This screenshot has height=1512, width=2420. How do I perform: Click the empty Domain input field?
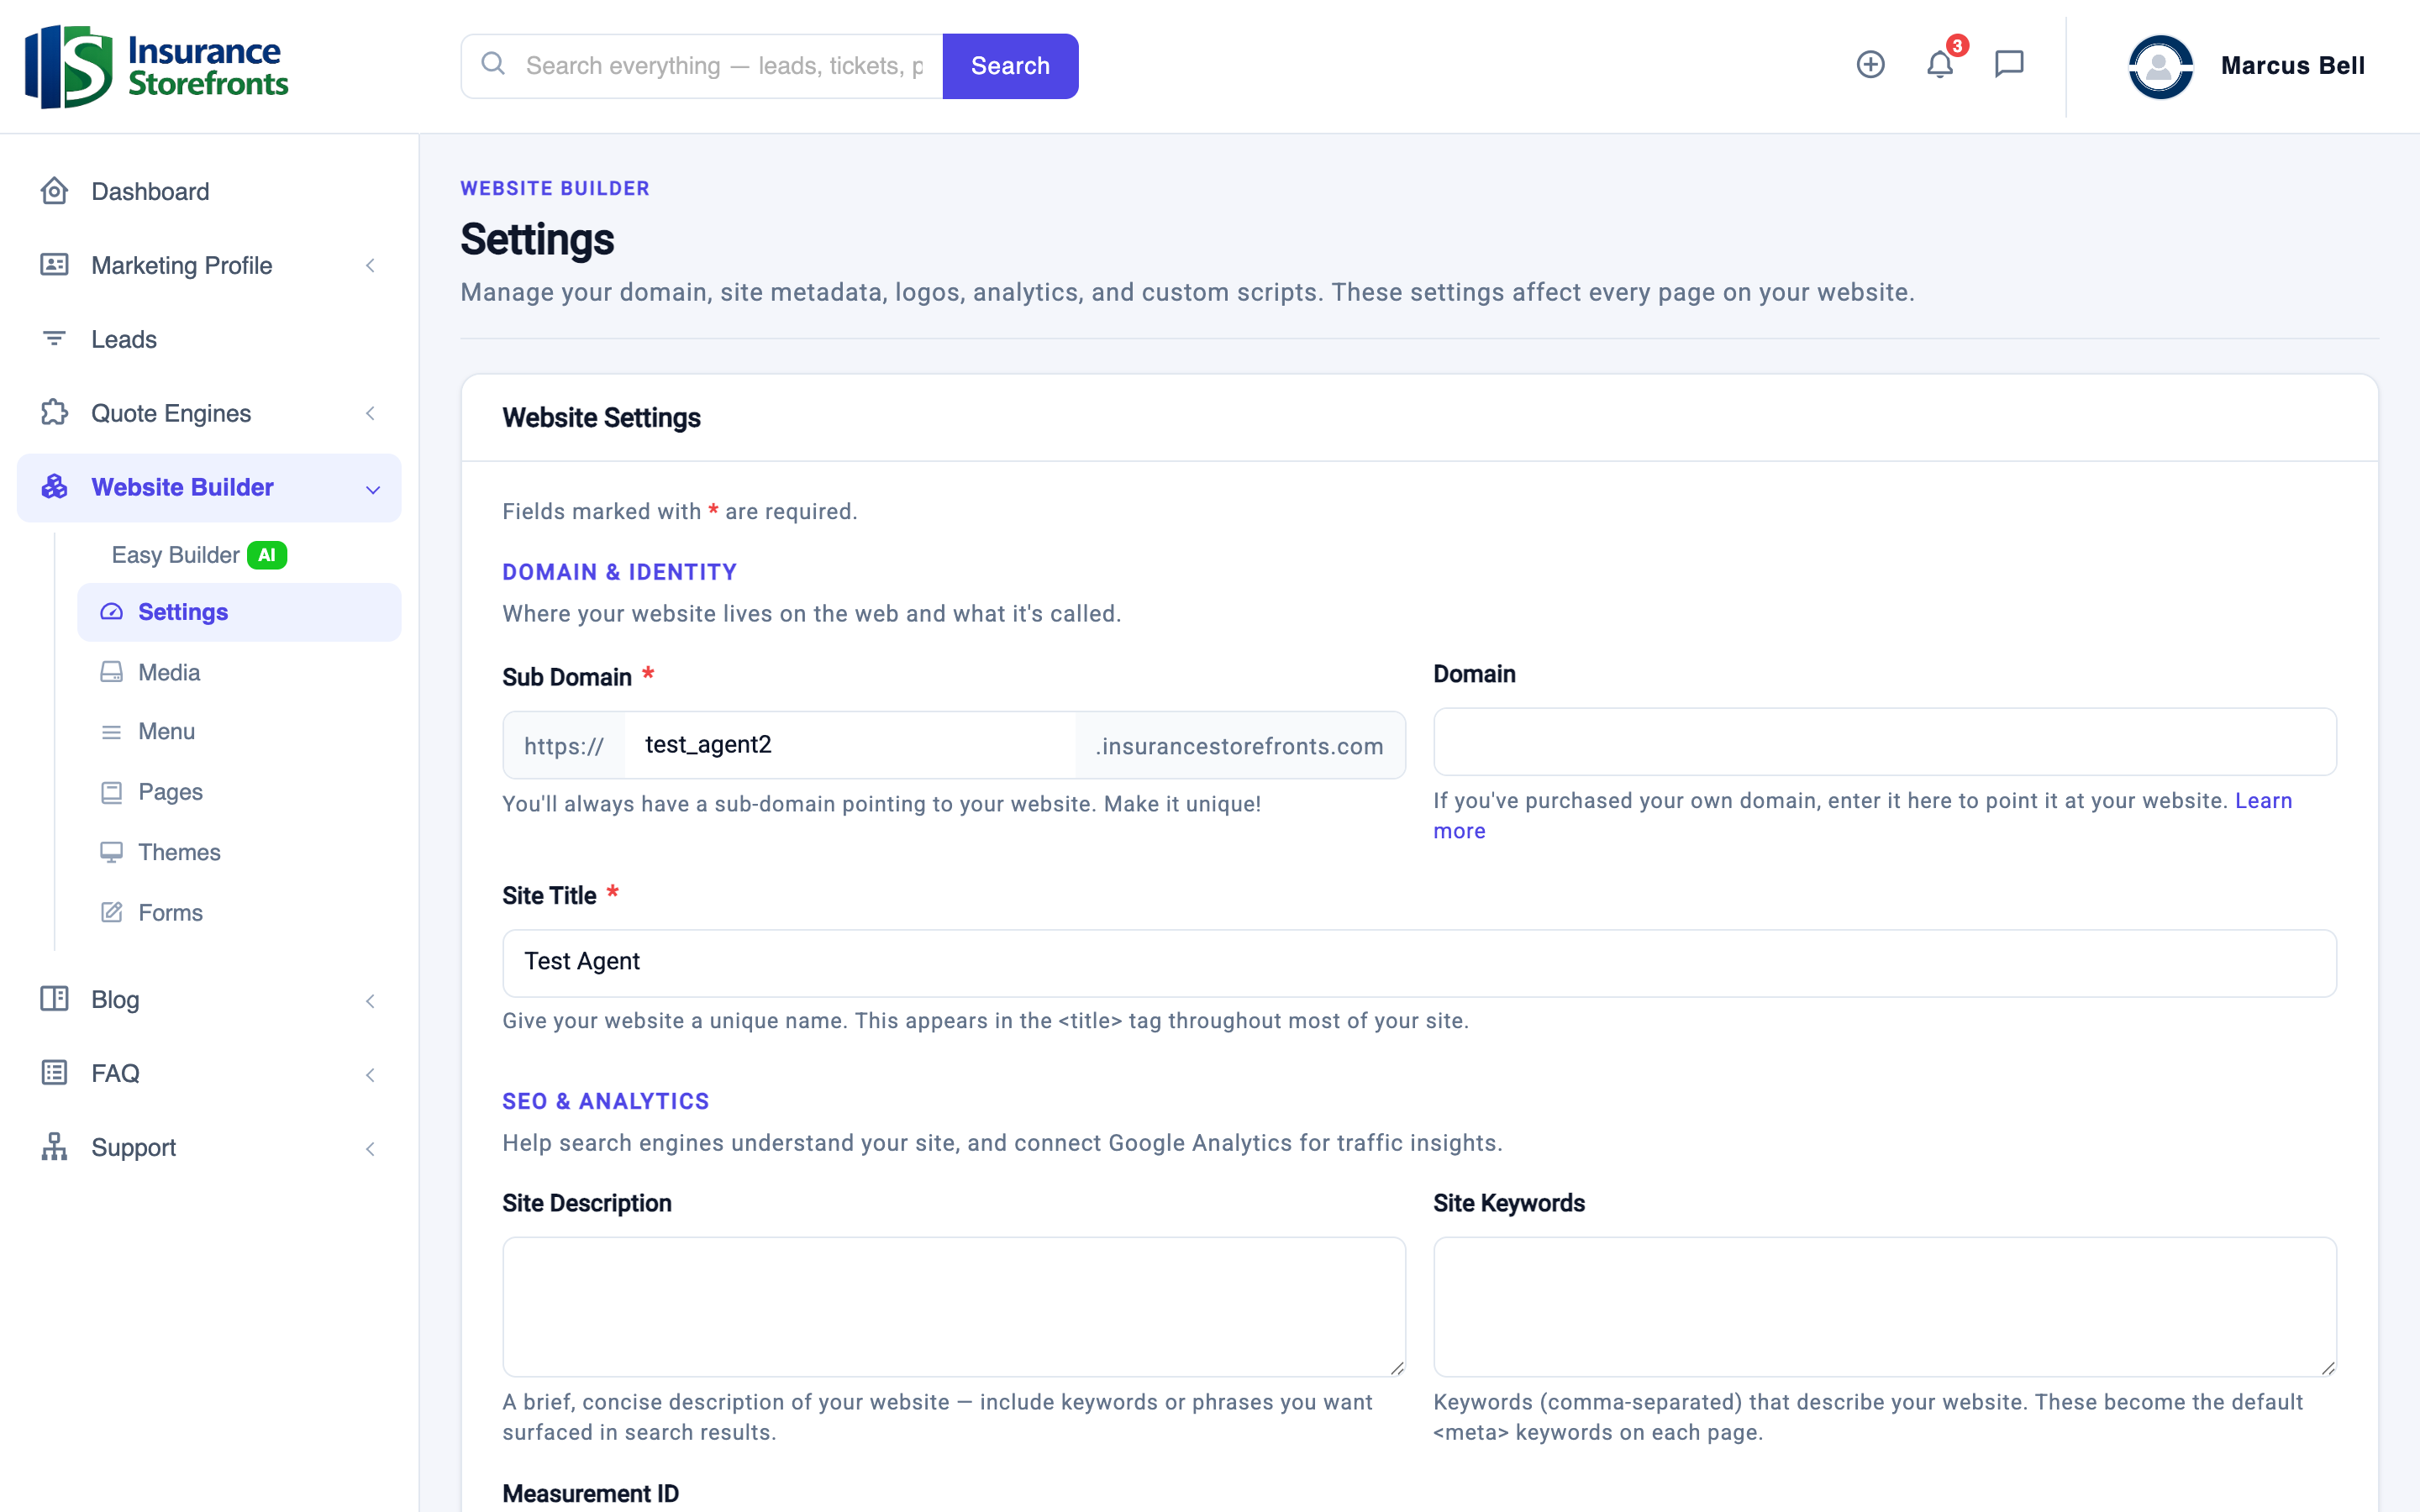point(1884,742)
